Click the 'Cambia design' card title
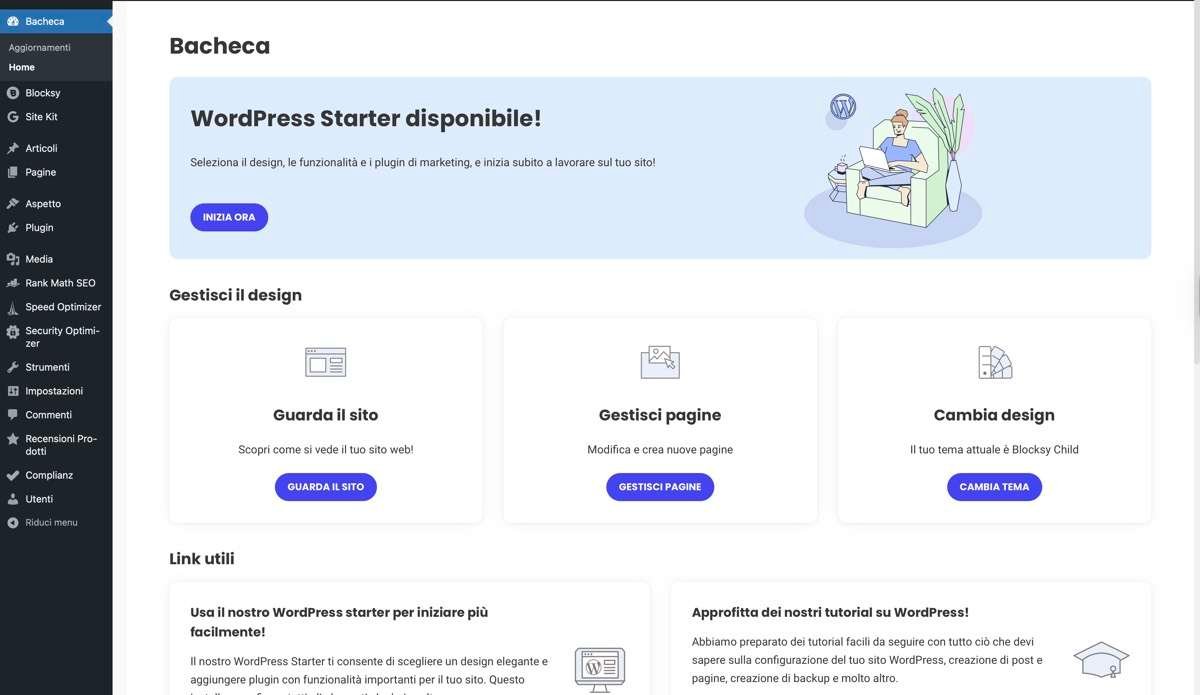1200x695 pixels. pyautogui.click(x=994, y=415)
